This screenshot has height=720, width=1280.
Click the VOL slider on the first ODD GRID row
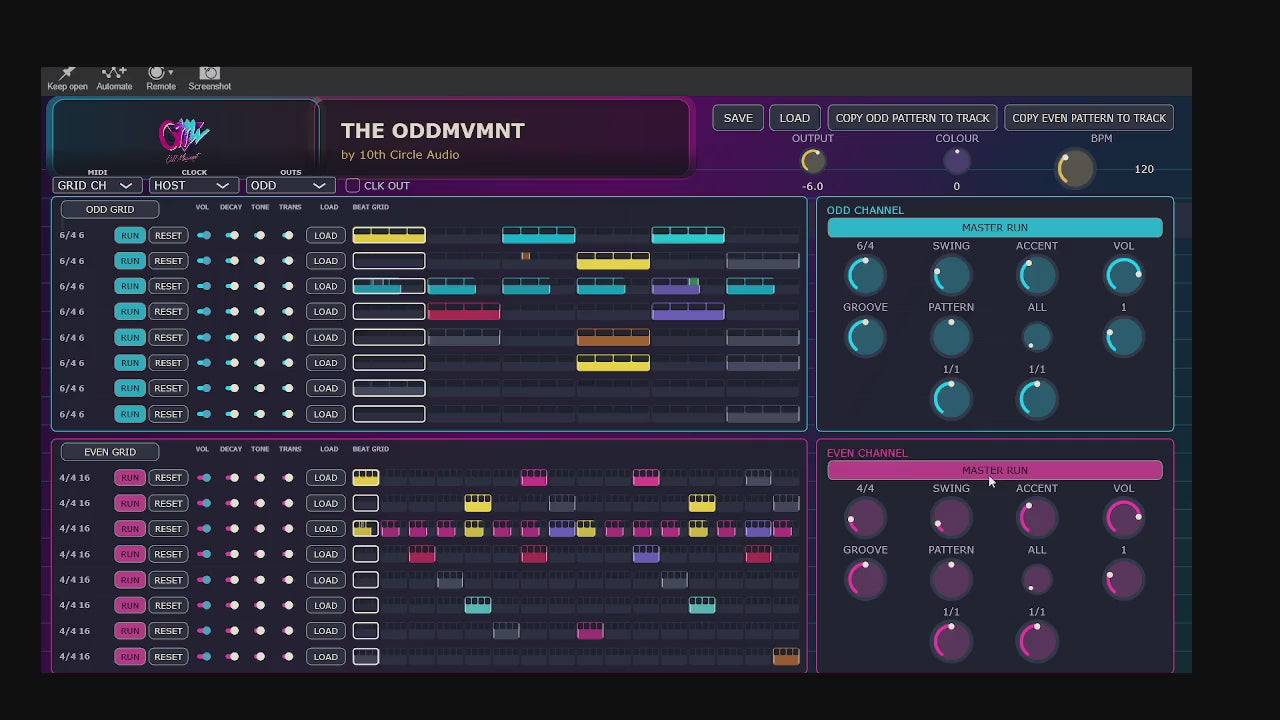tap(204, 236)
